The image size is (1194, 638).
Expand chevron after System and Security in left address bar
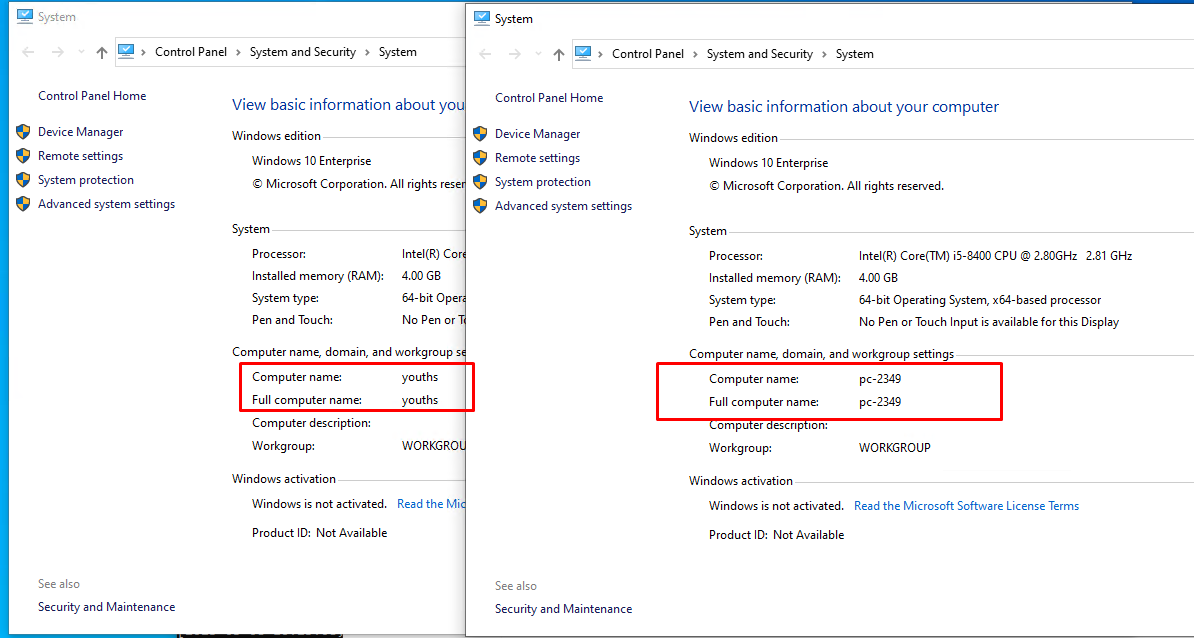[367, 52]
